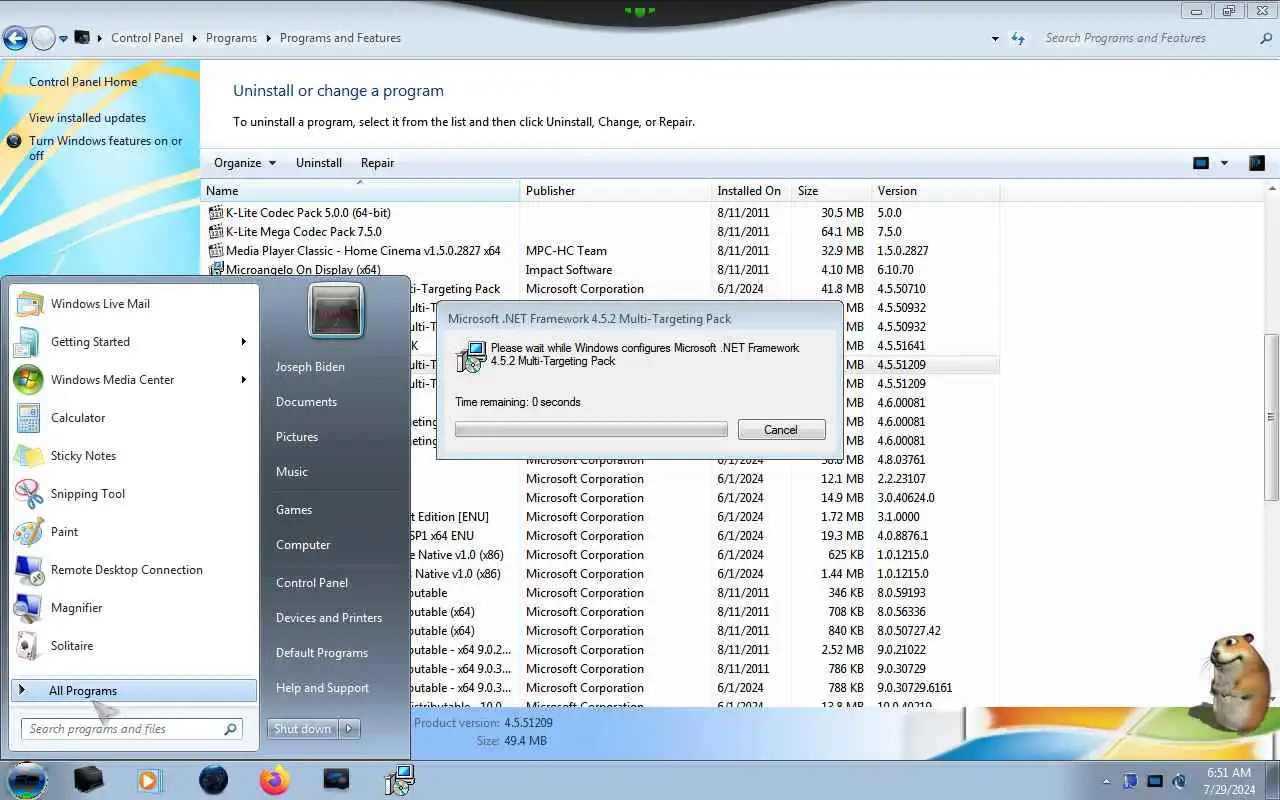Click the volume icon in the system tray
This screenshot has height=800, width=1280.
point(1180,781)
